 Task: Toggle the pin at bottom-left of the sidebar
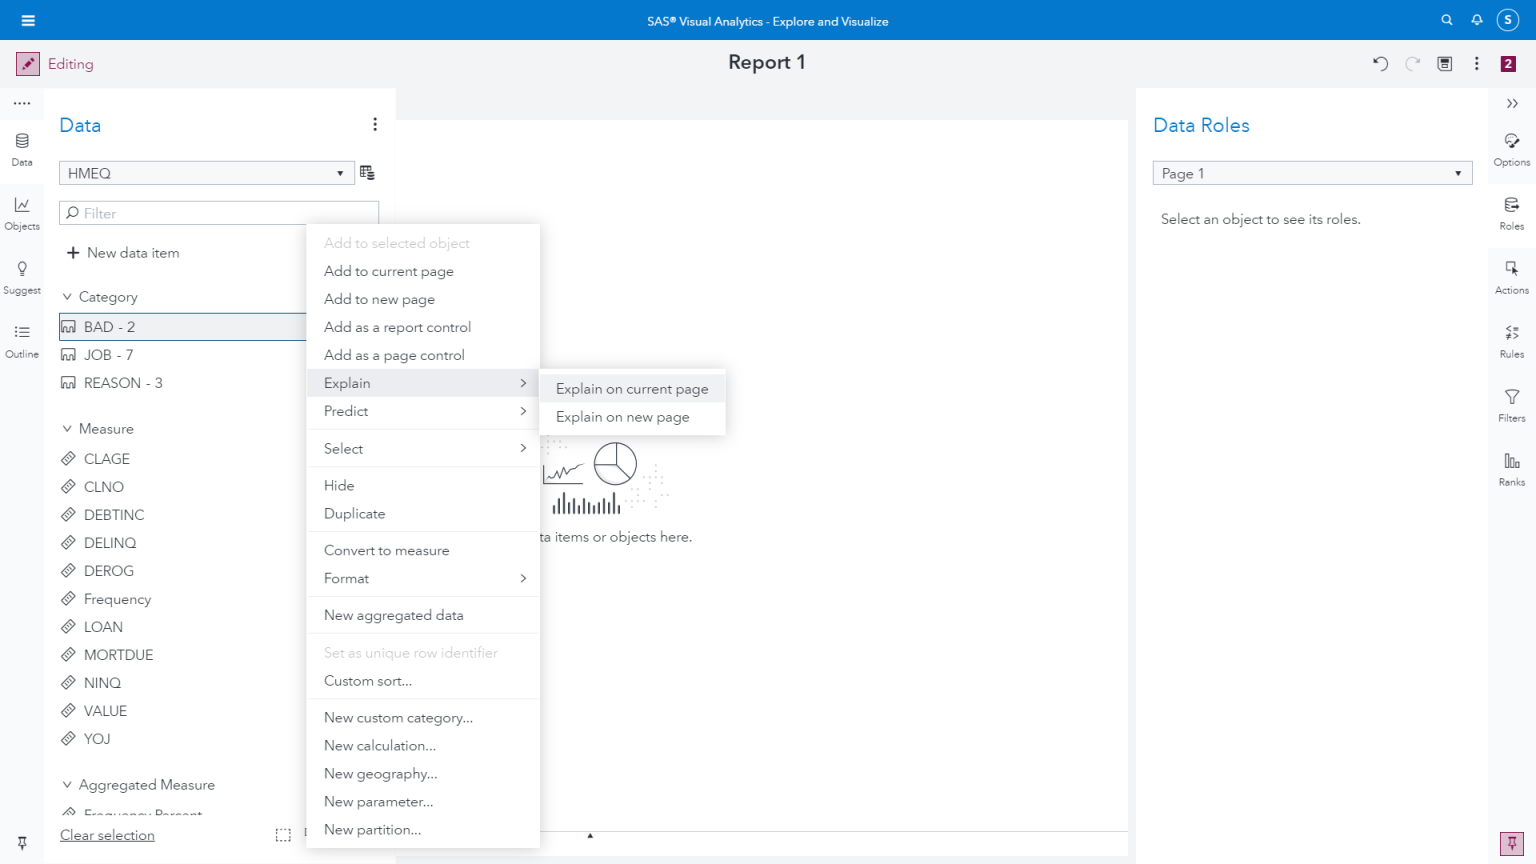pos(22,843)
